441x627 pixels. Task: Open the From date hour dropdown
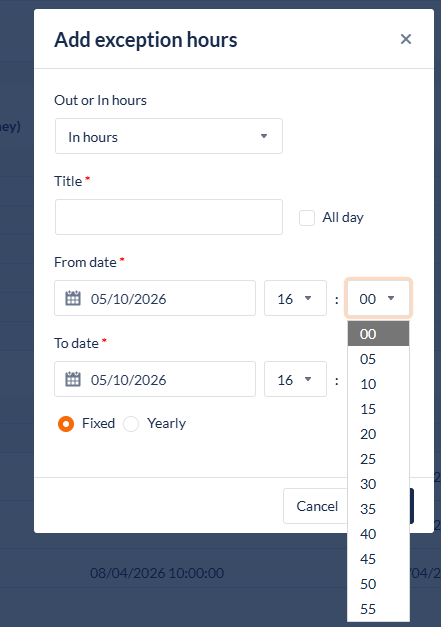coord(295,298)
